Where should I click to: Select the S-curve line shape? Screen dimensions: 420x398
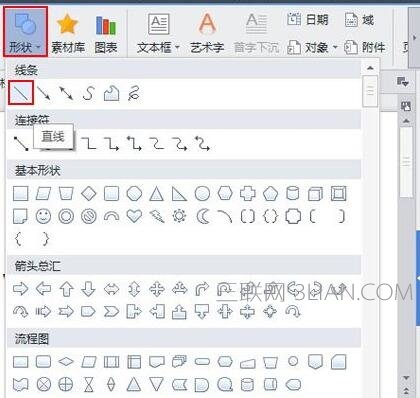pos(89,93)
